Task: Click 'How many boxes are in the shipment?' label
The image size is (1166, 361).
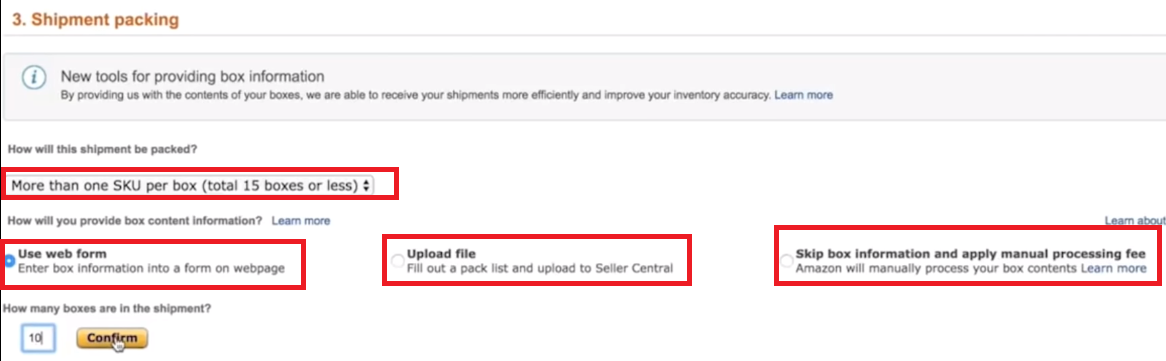Action: [108, 307]
